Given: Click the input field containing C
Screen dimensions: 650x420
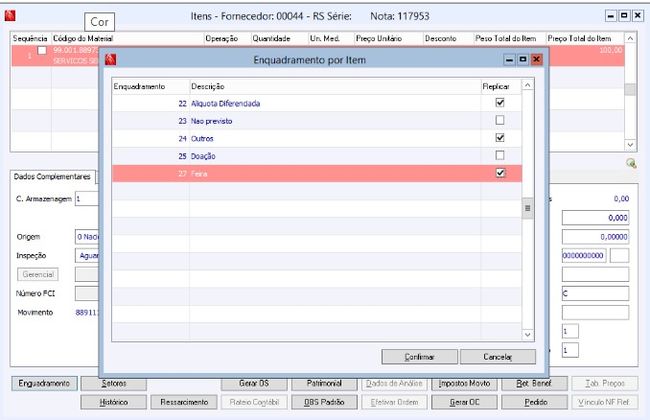Looking at the screenshot, I should (x=595, y=294).
